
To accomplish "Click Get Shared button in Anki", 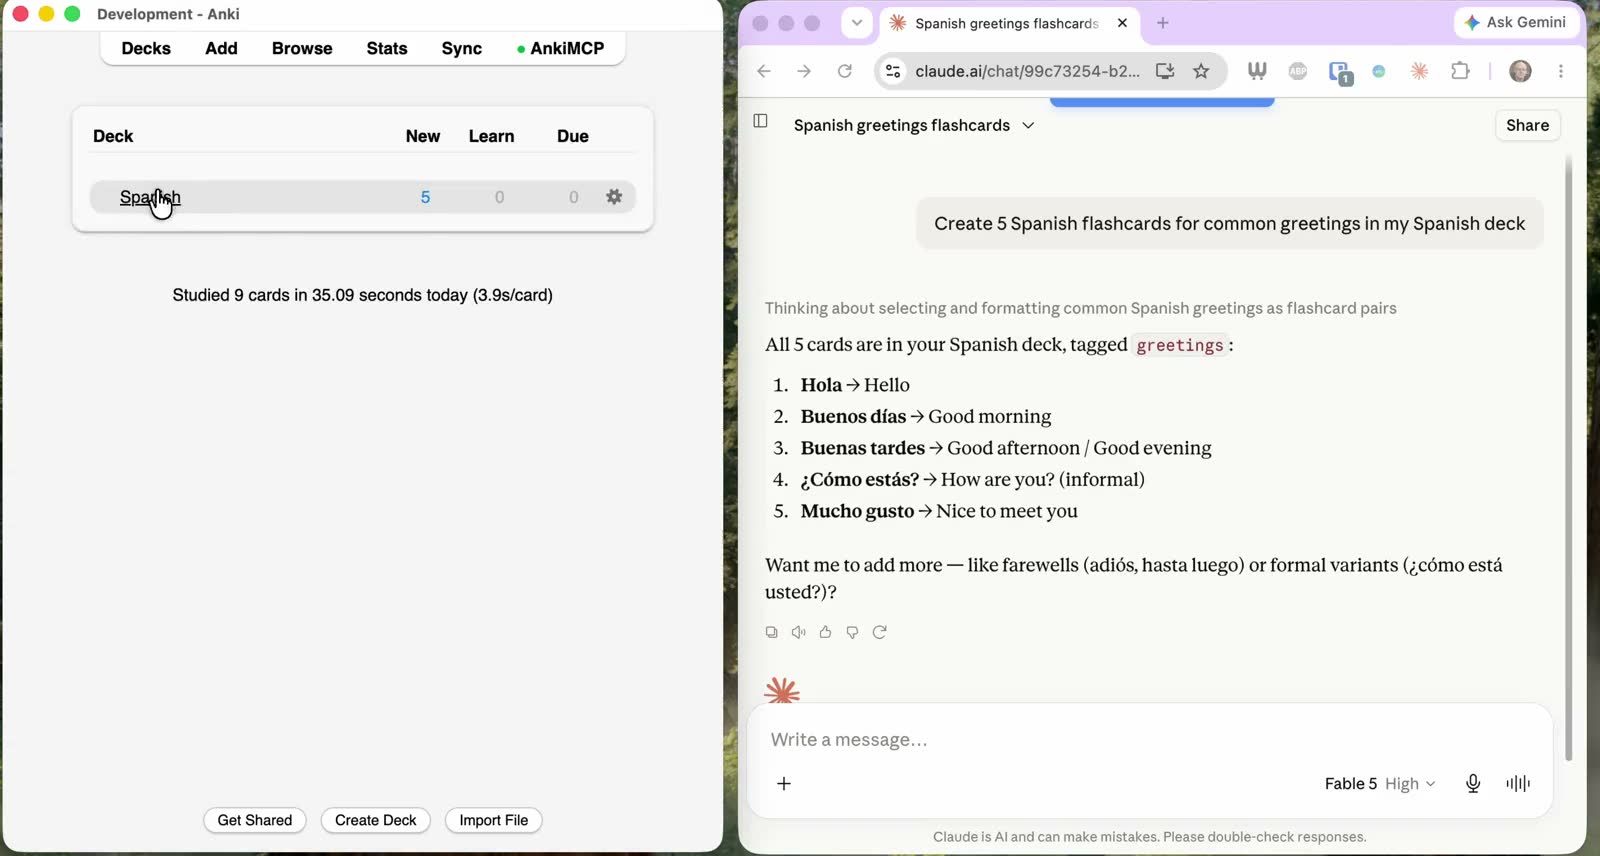I will [255, 820].
